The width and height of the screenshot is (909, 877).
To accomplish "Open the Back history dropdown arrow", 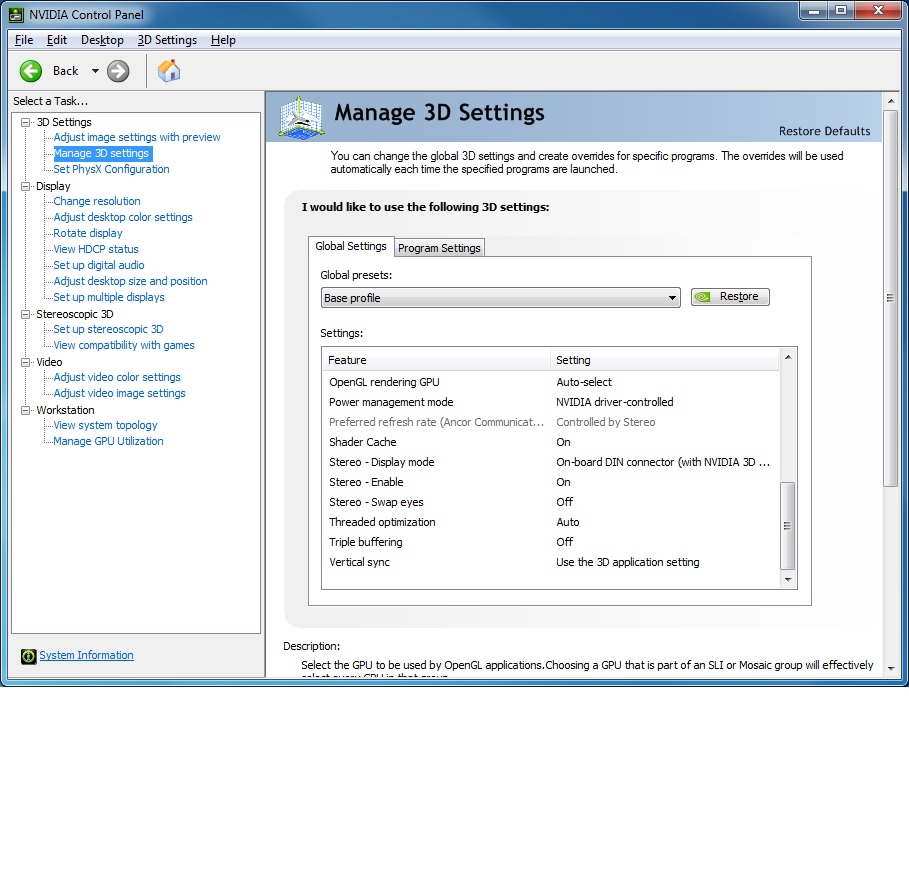I will tap(95, 71).
